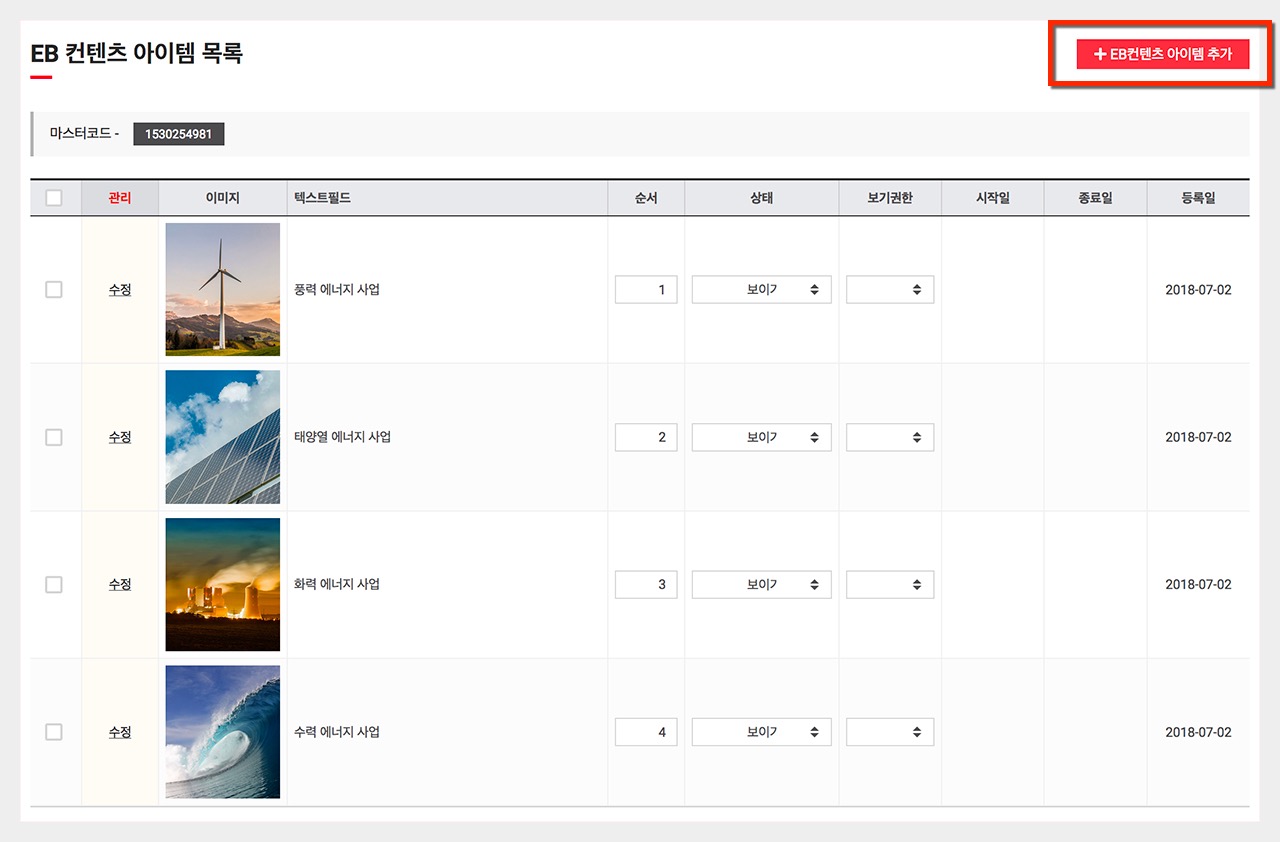Check the box for 화력 에너지 사업 row
This screenshot has height=842, width=1280.
[x=54, y=584]
